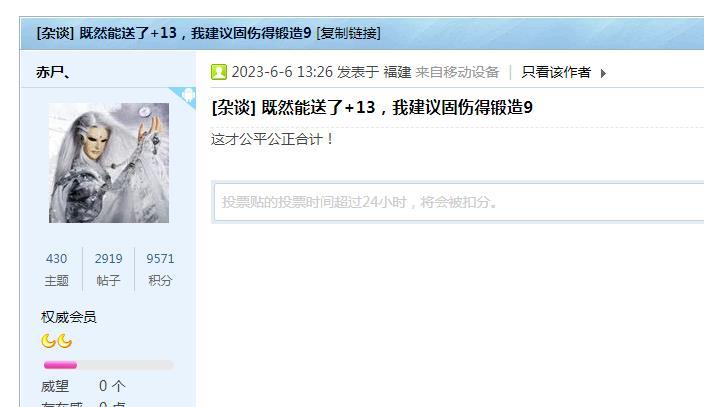Click the 威望 stat row
The height and width of the screenshot is (407, 704).
84,386
